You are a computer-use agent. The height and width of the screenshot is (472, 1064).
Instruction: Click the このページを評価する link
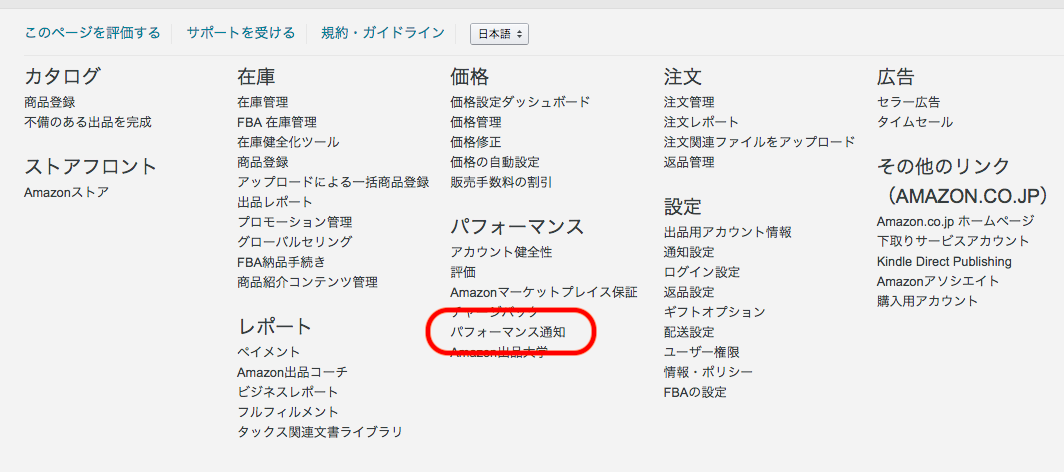[92, 33]
